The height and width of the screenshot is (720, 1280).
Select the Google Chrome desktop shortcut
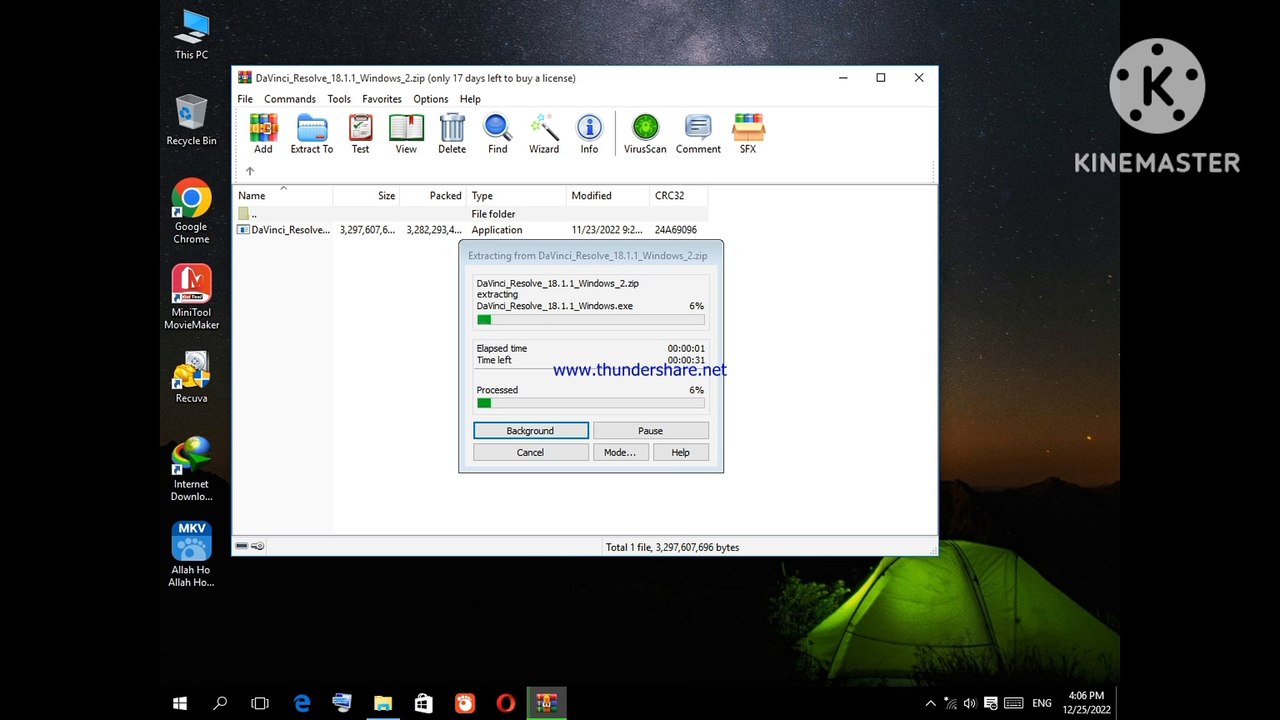(191, 212)
